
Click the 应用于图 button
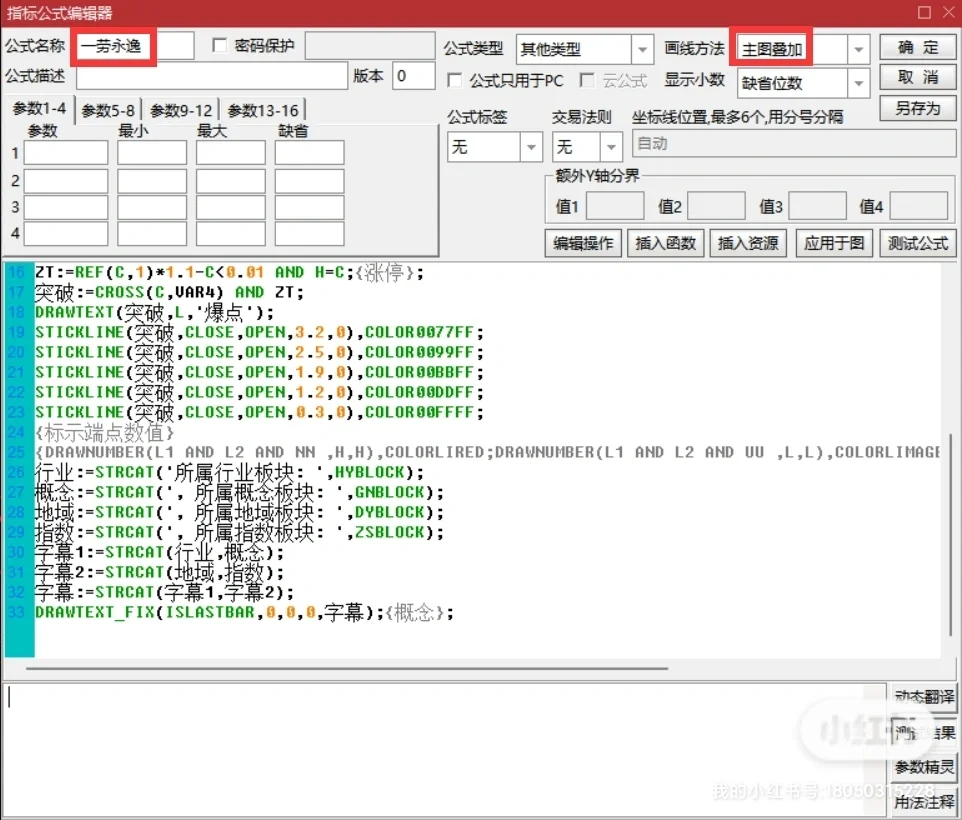(x=834, y=243)
